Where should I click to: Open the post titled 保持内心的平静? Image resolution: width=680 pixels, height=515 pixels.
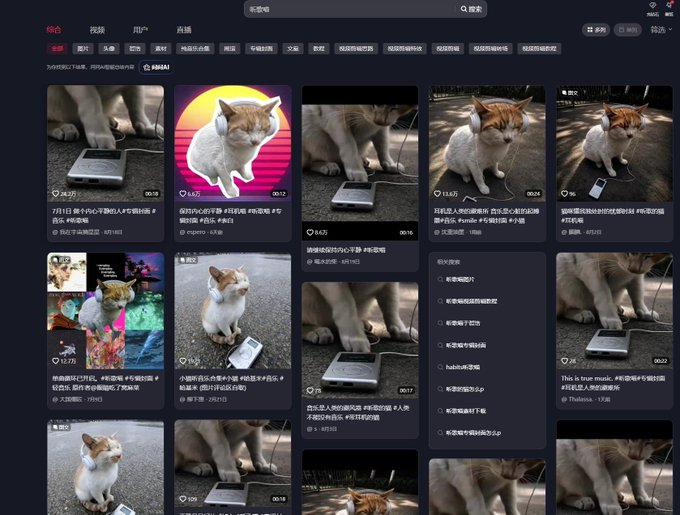(x=230, y=216)
